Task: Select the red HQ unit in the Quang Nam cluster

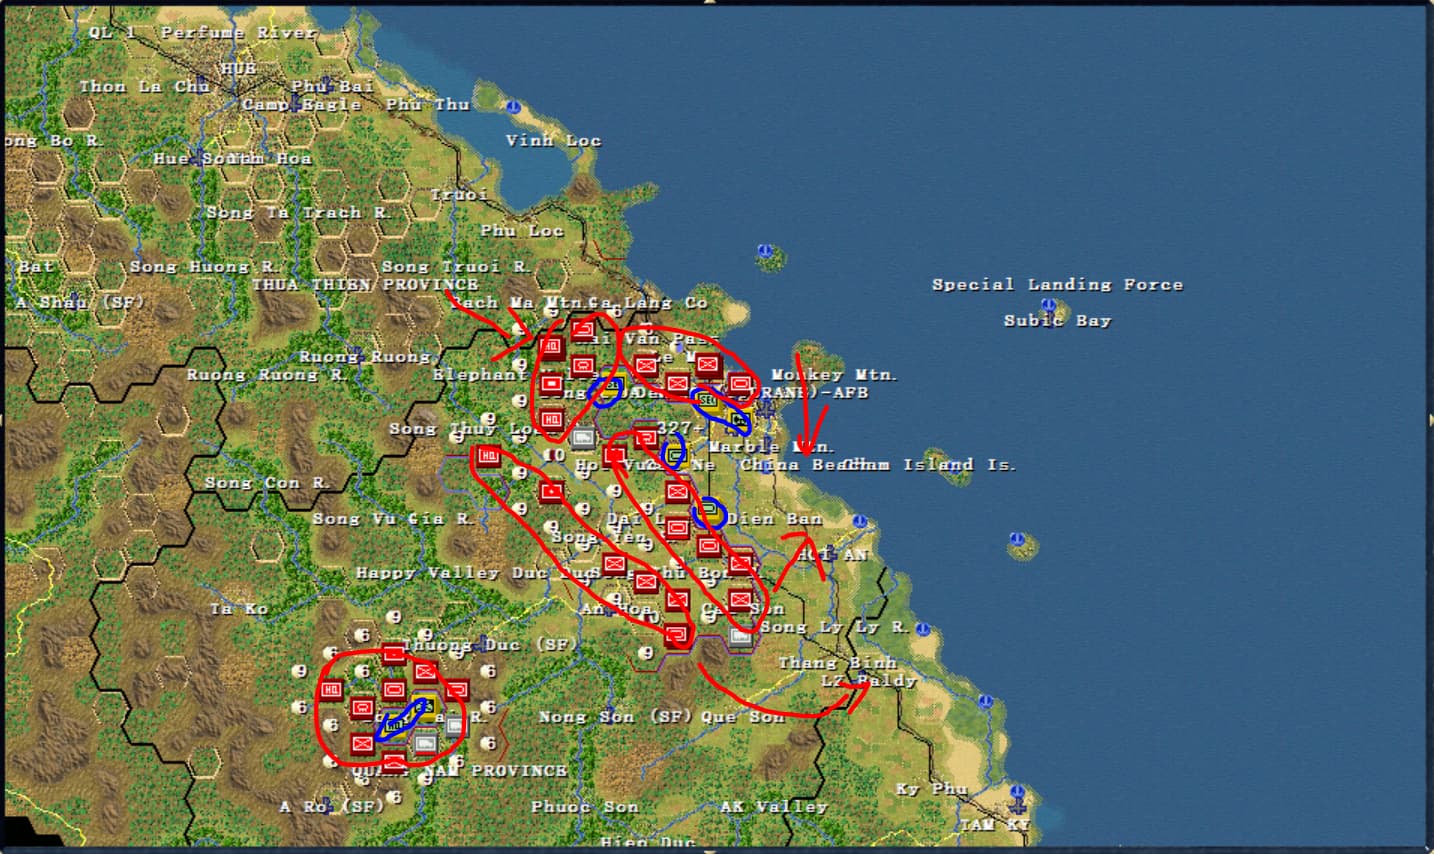Action: click(x=332, y=690)
